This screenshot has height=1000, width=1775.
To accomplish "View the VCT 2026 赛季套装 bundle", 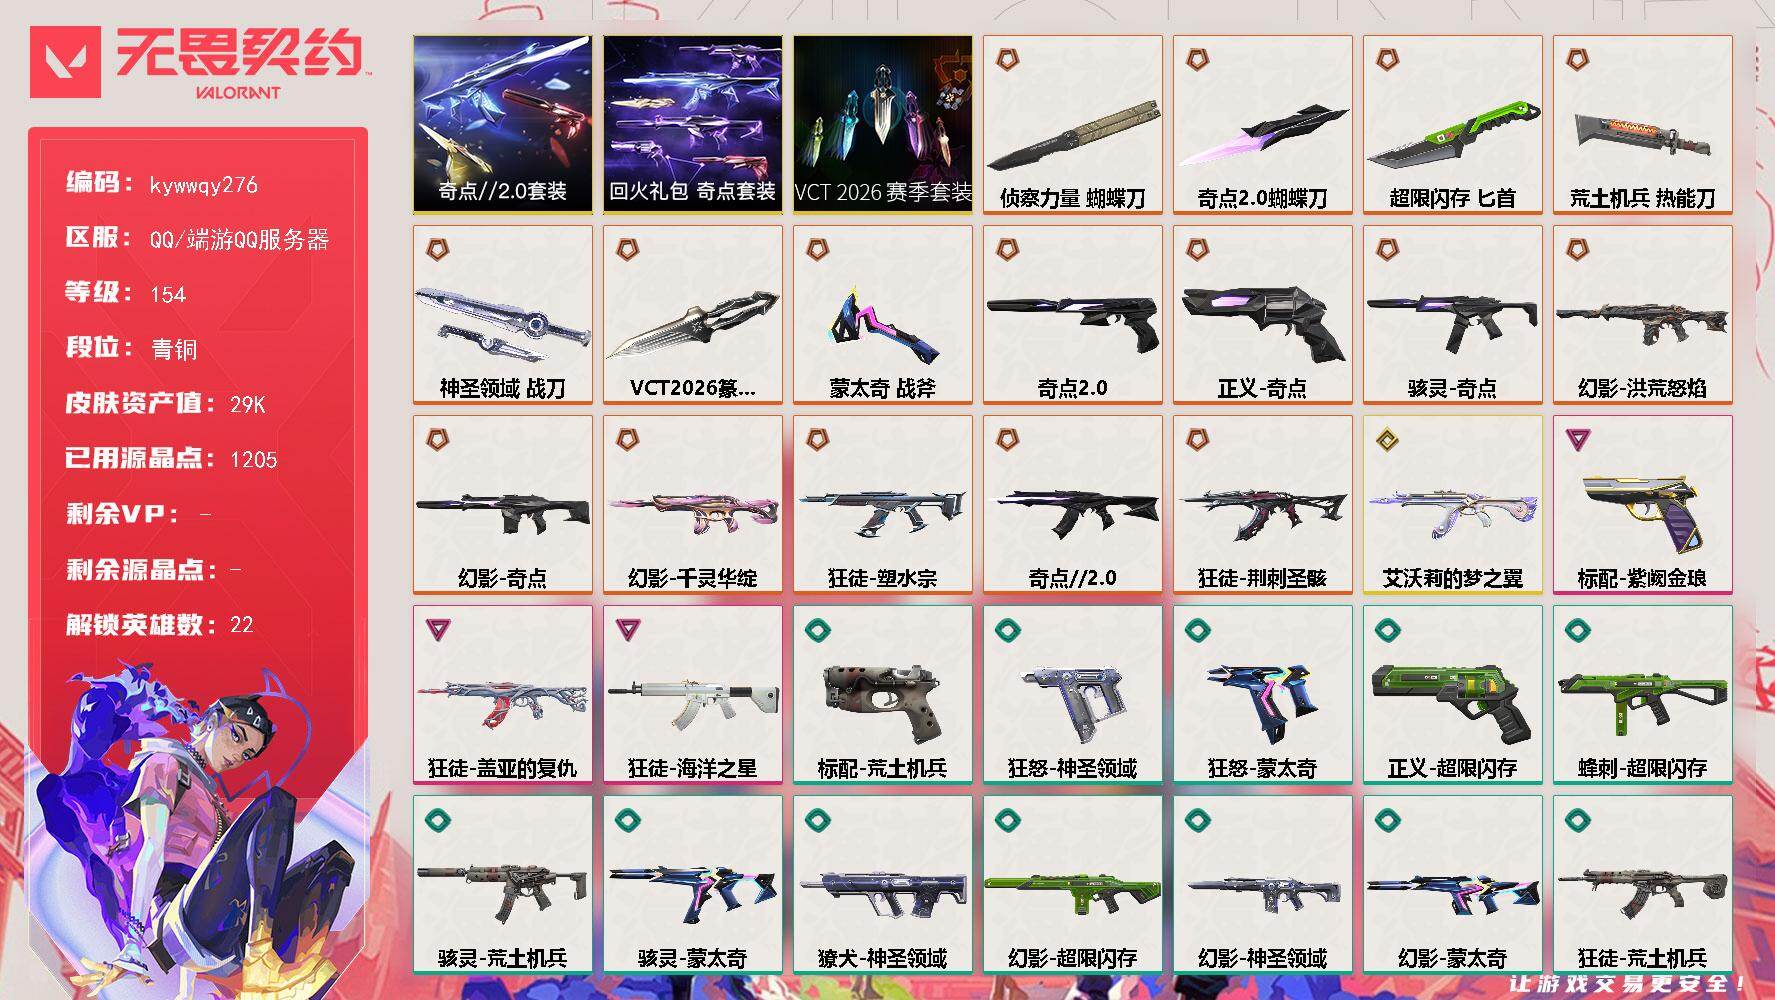I will 882,125.
